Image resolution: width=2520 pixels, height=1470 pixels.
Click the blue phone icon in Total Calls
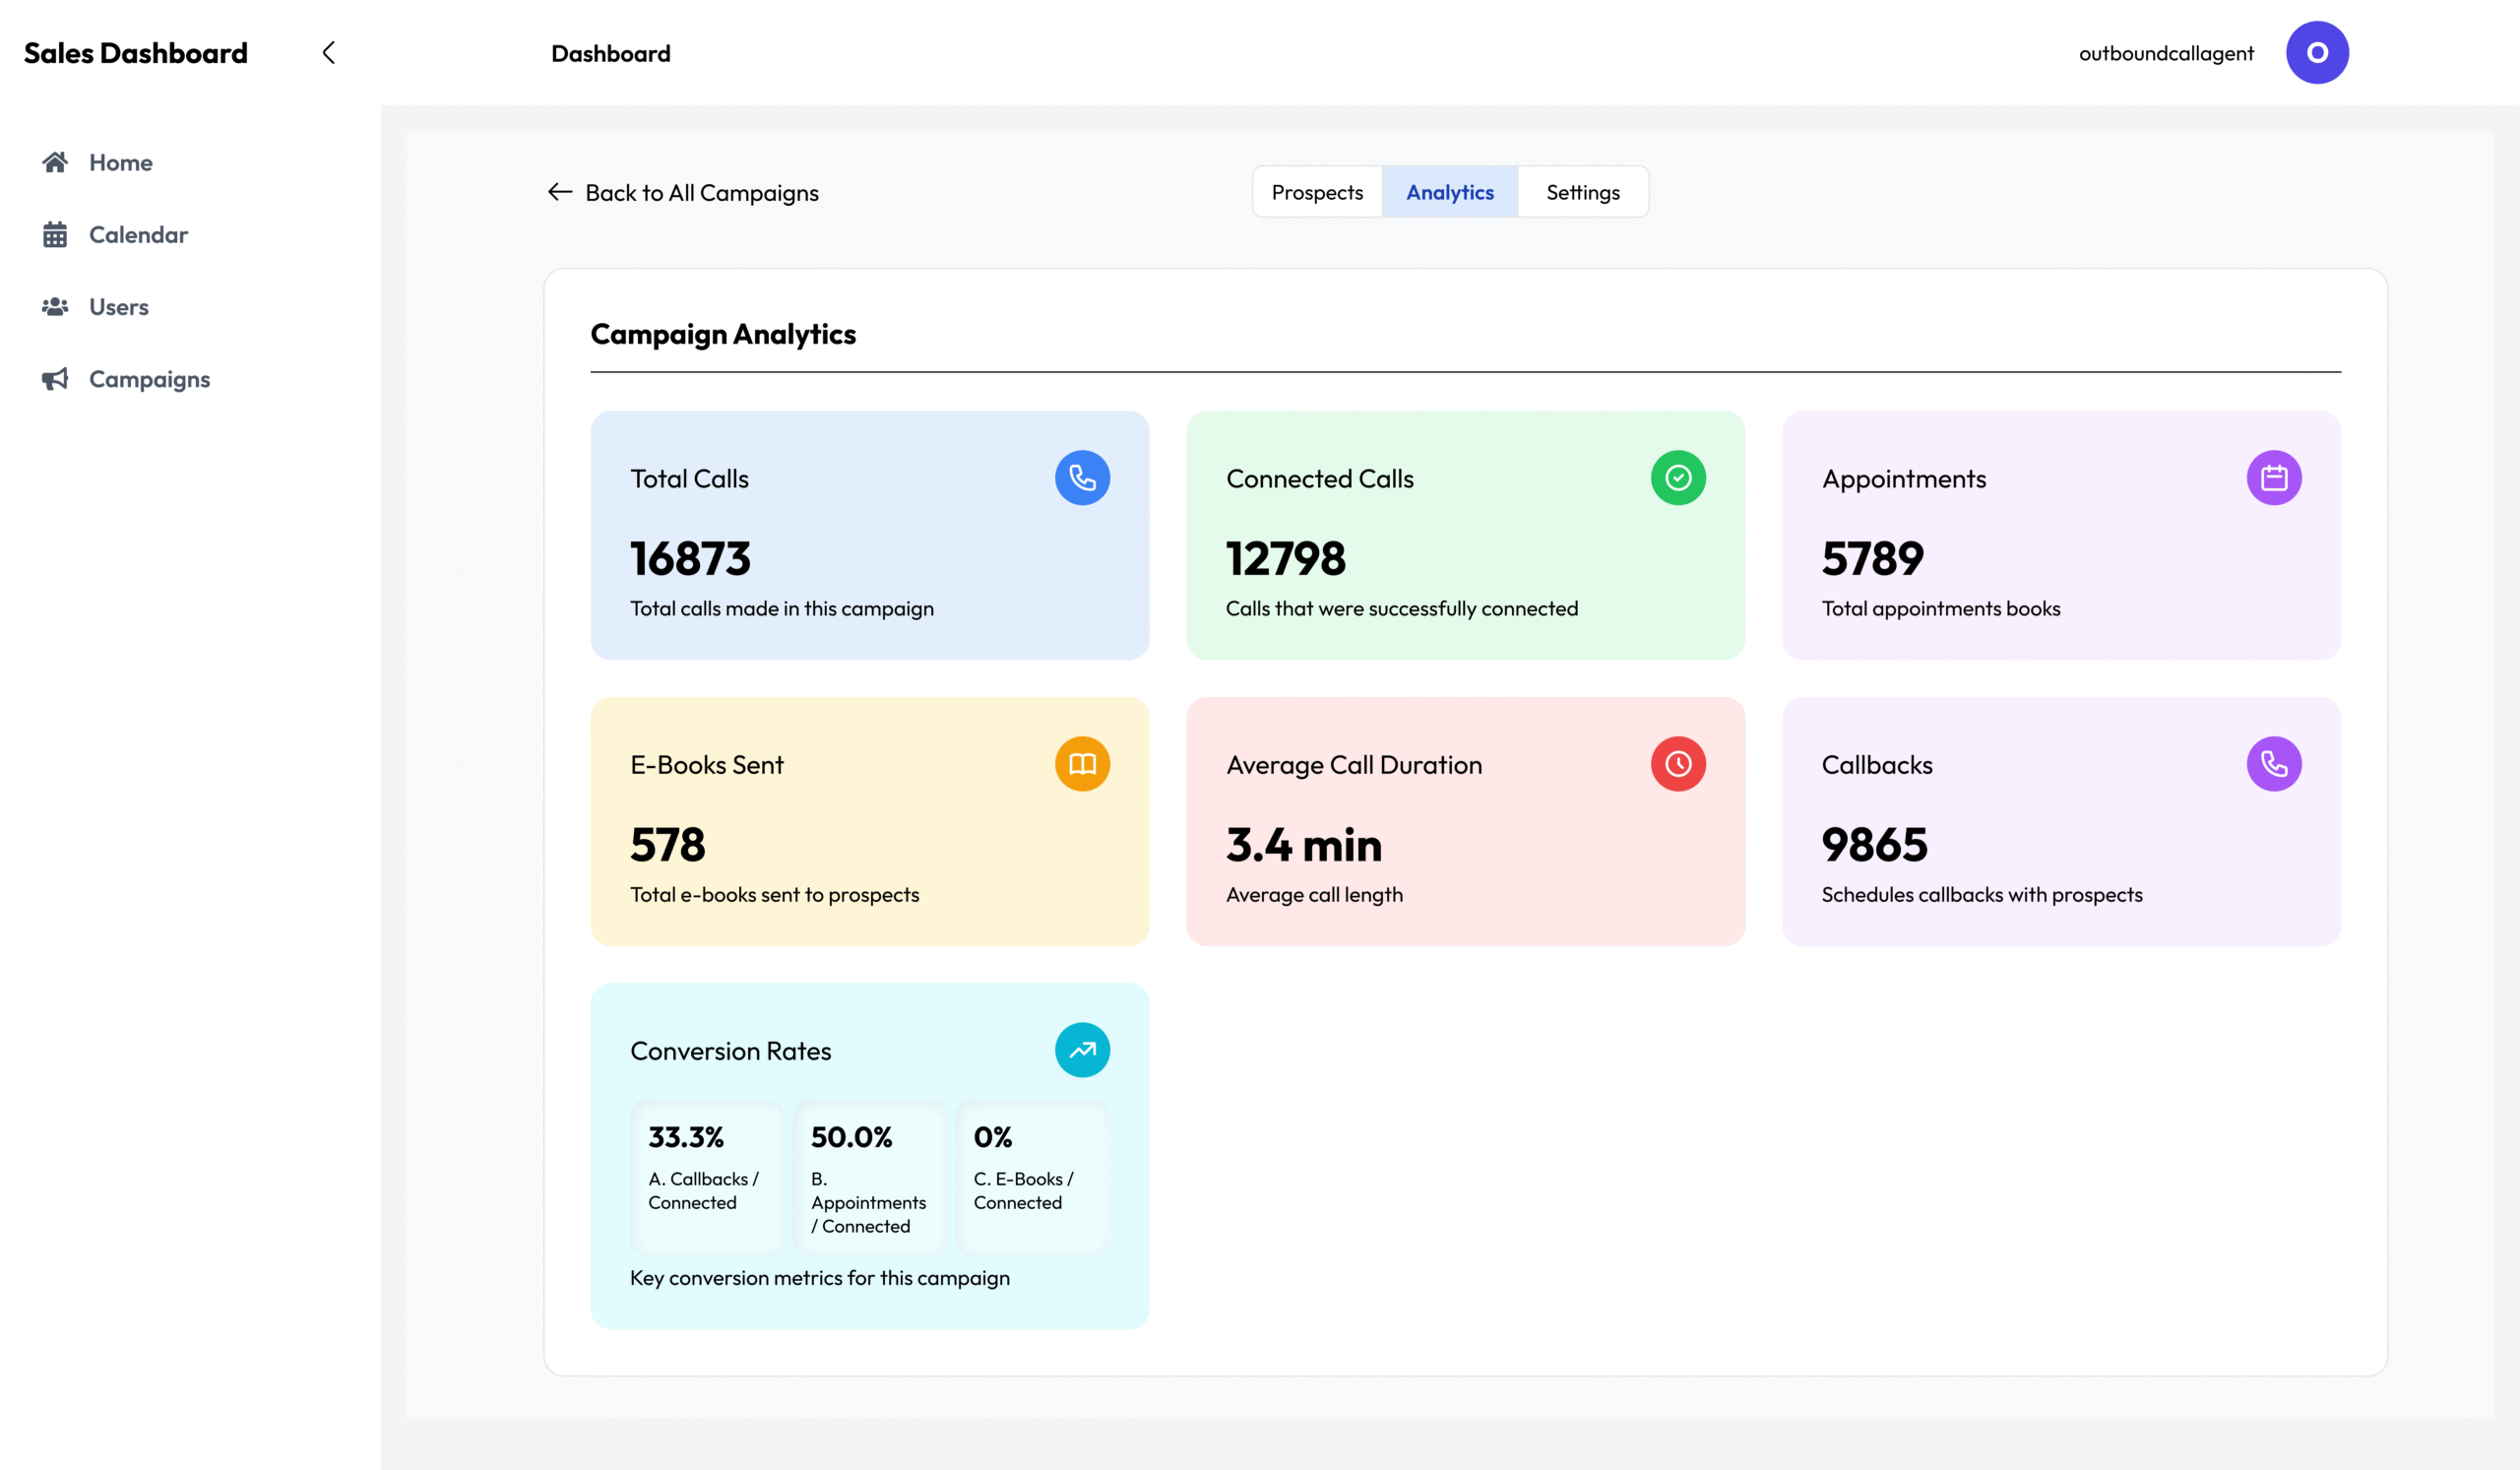coord(1082,478)
